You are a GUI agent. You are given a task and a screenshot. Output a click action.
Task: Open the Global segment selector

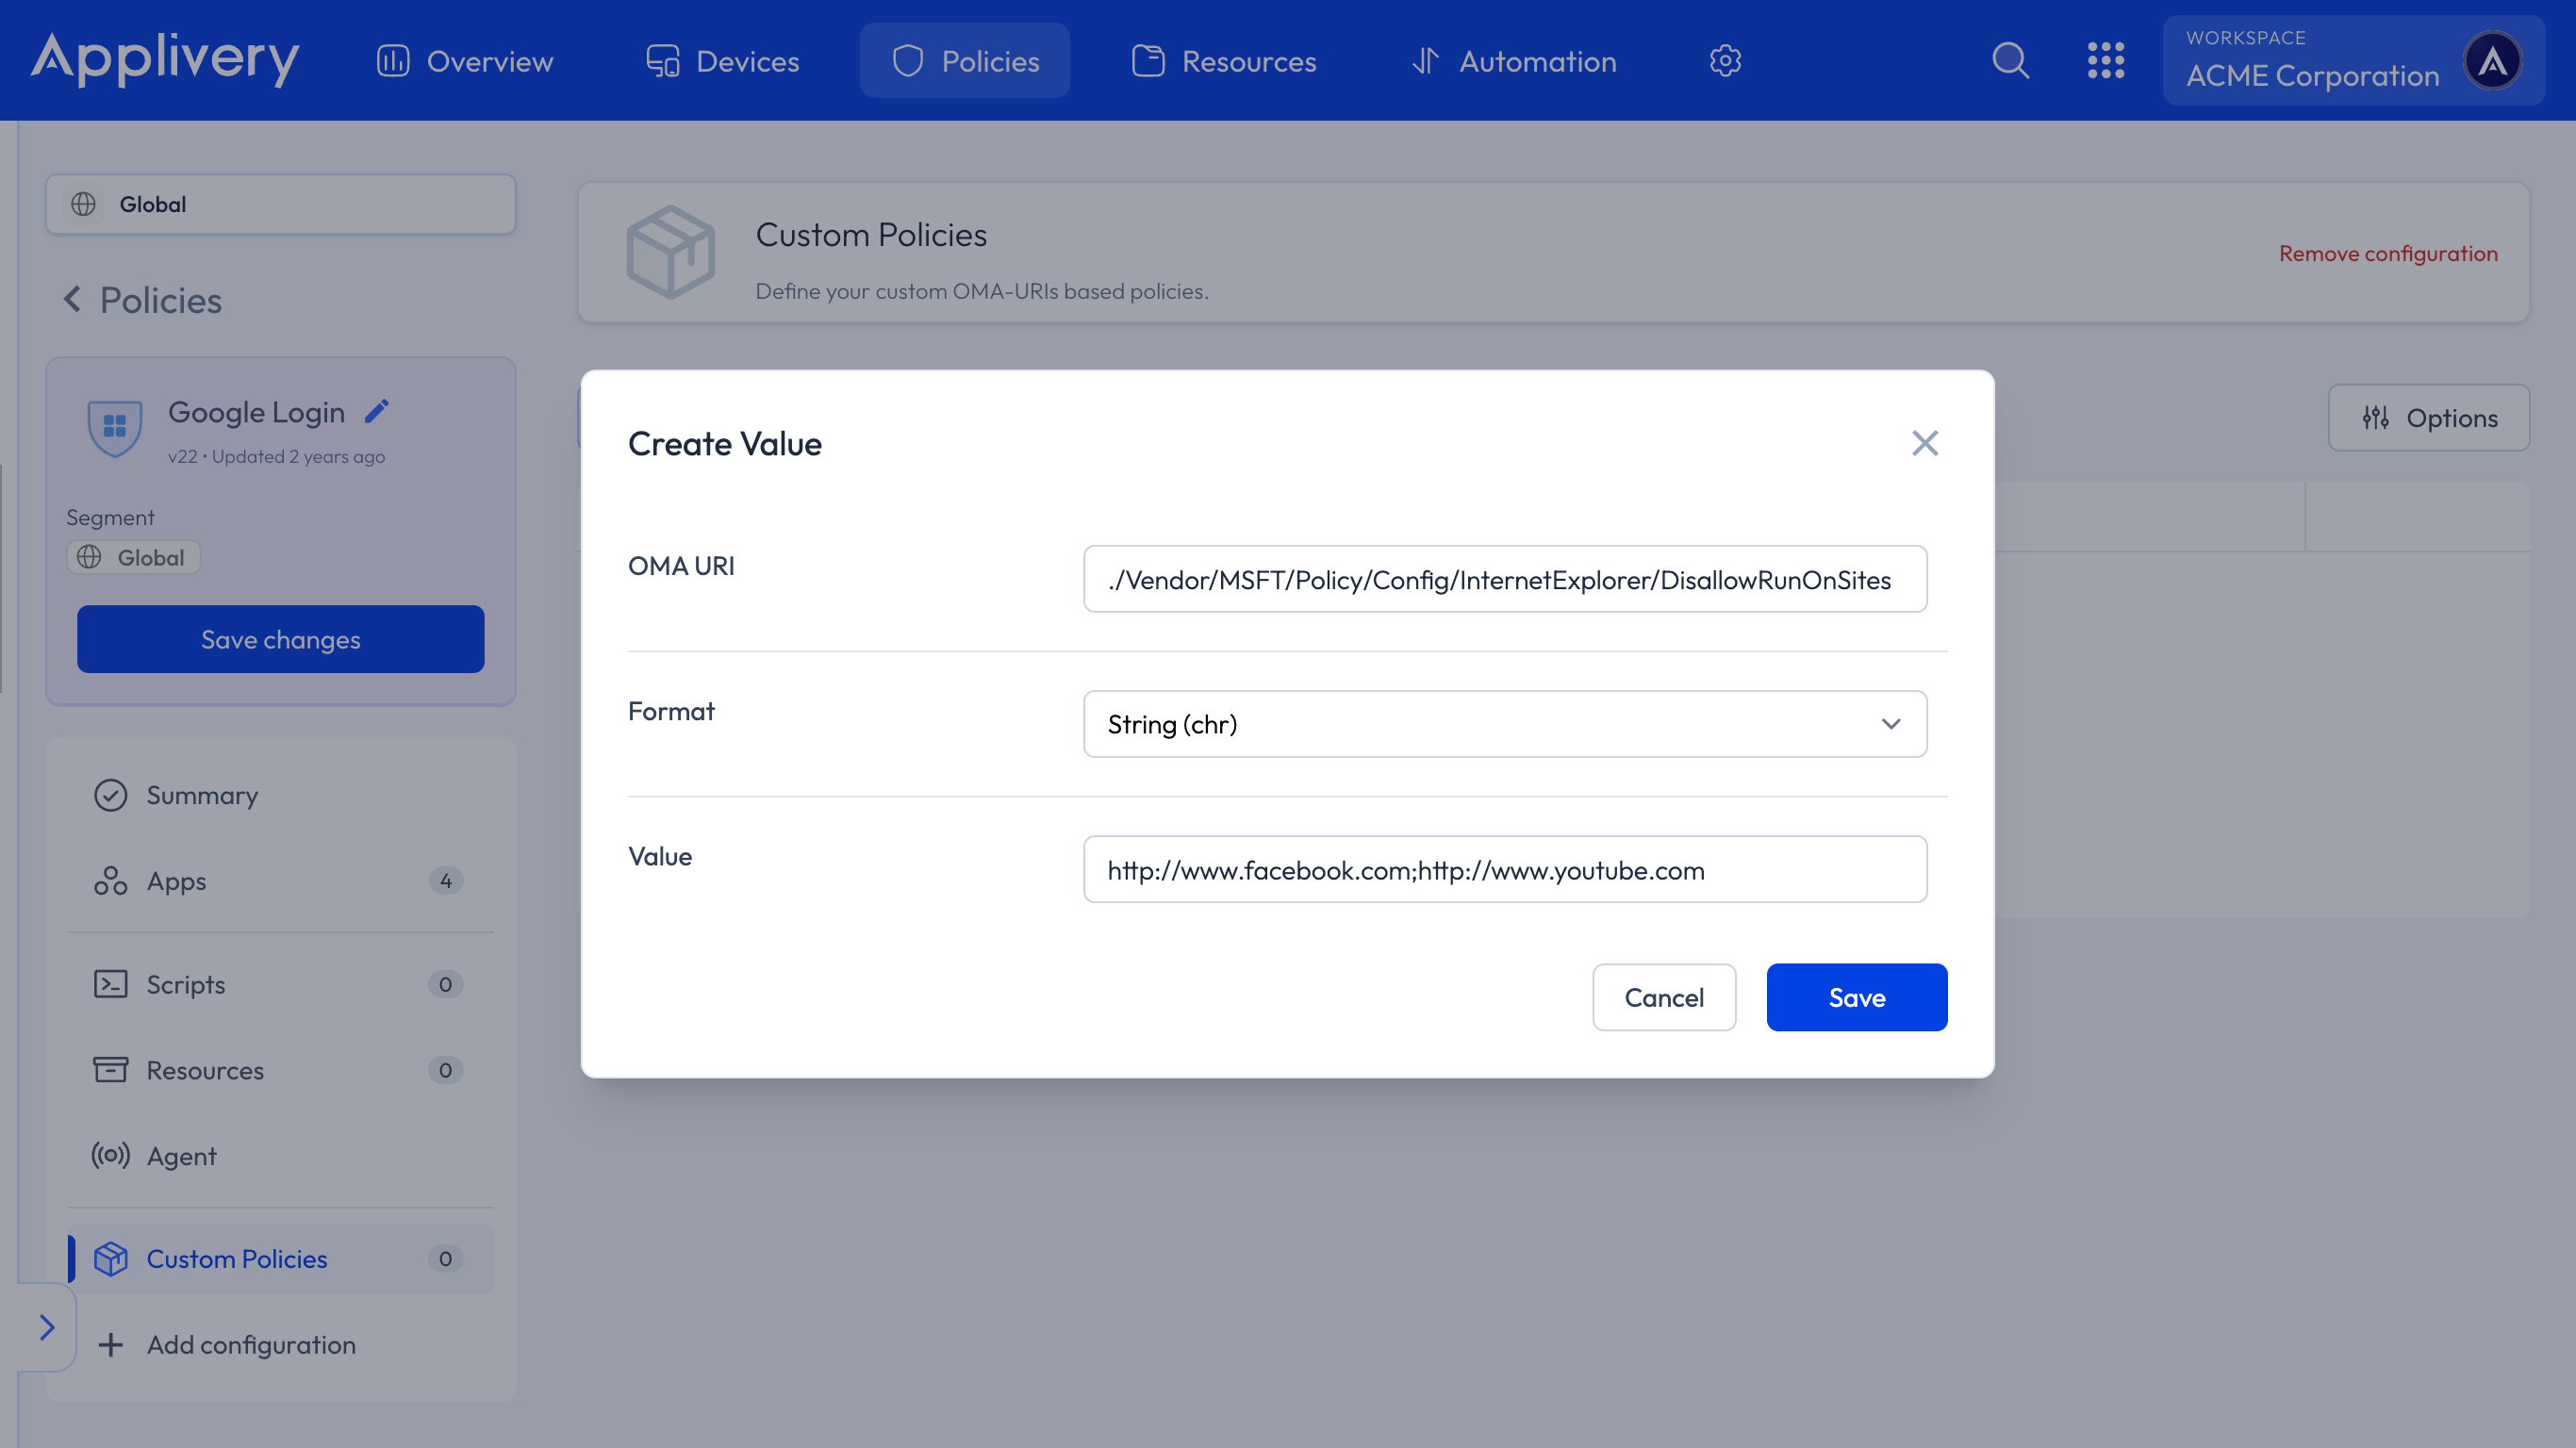(280, 204)
